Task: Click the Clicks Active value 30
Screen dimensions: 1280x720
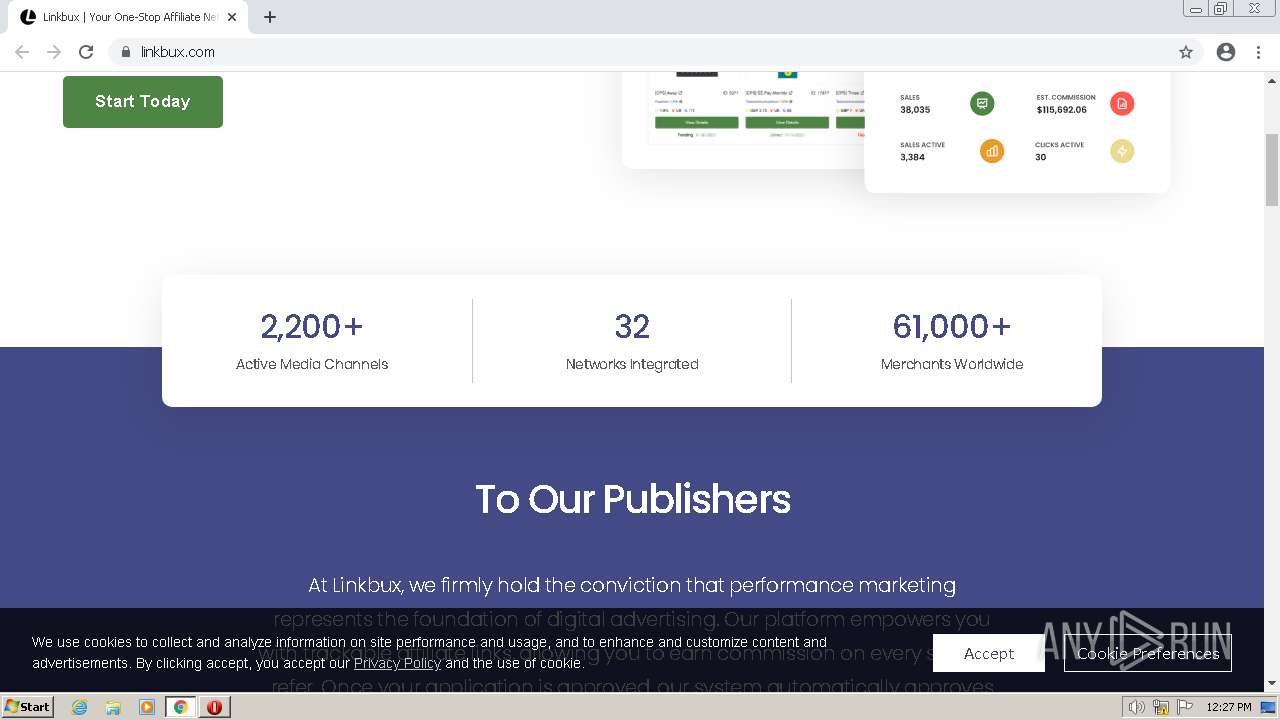Action: [1041, 157]
